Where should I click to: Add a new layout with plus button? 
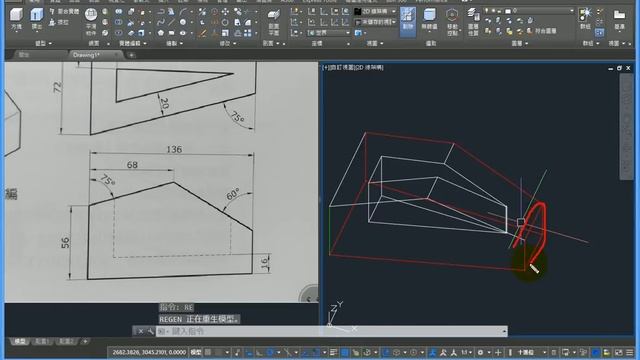click(x=85, y=341)
